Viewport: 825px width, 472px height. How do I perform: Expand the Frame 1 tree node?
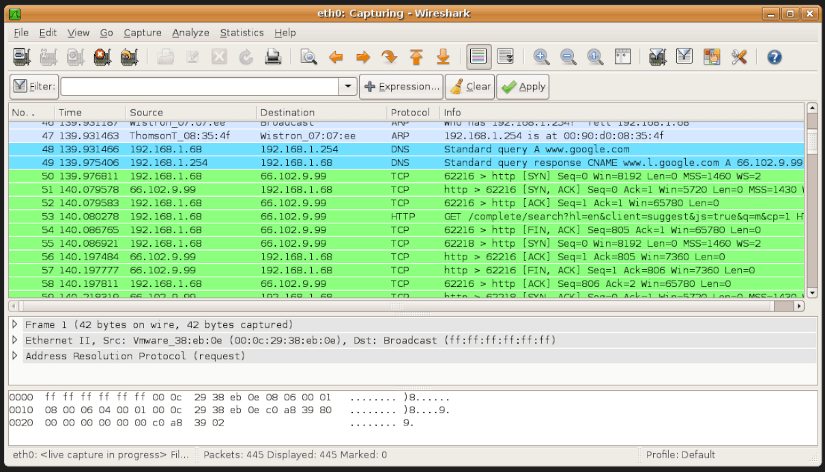pos(15,324)
